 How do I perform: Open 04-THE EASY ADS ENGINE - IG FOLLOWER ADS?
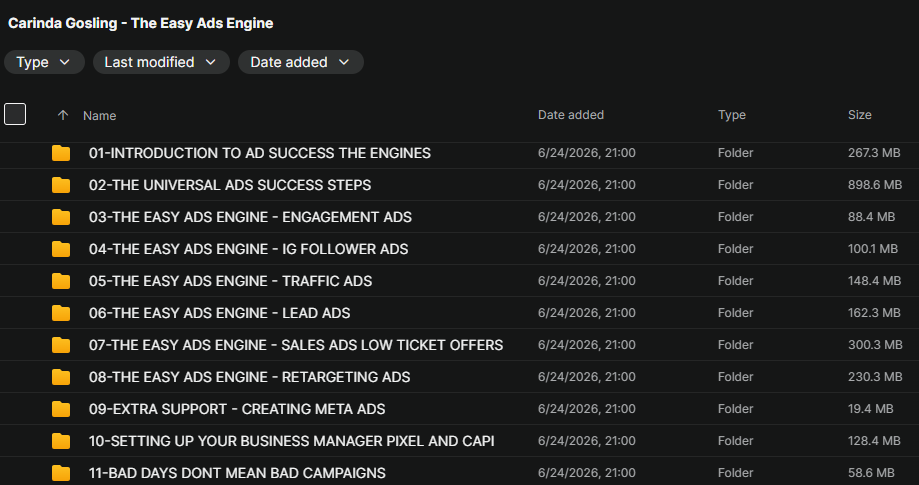pyautogui.click(x=249, y=249)
